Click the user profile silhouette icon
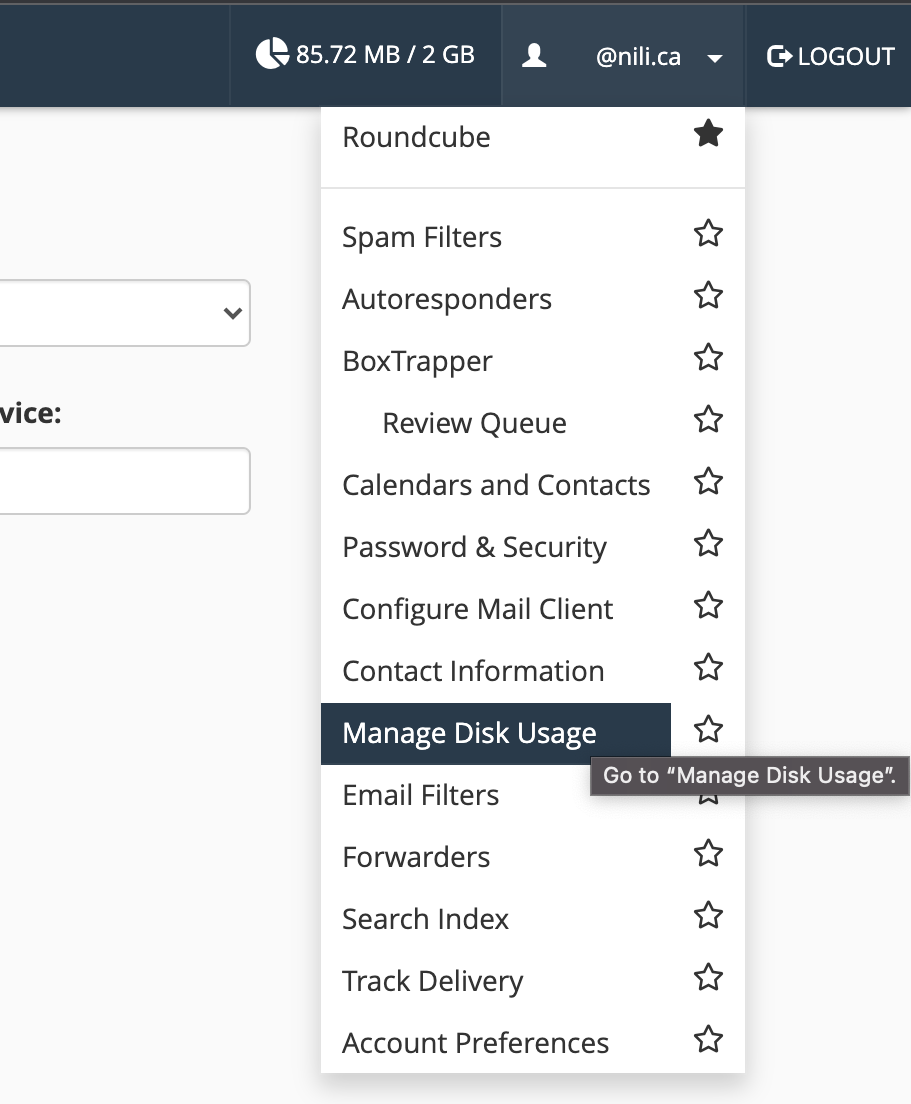 click(534, 55)
